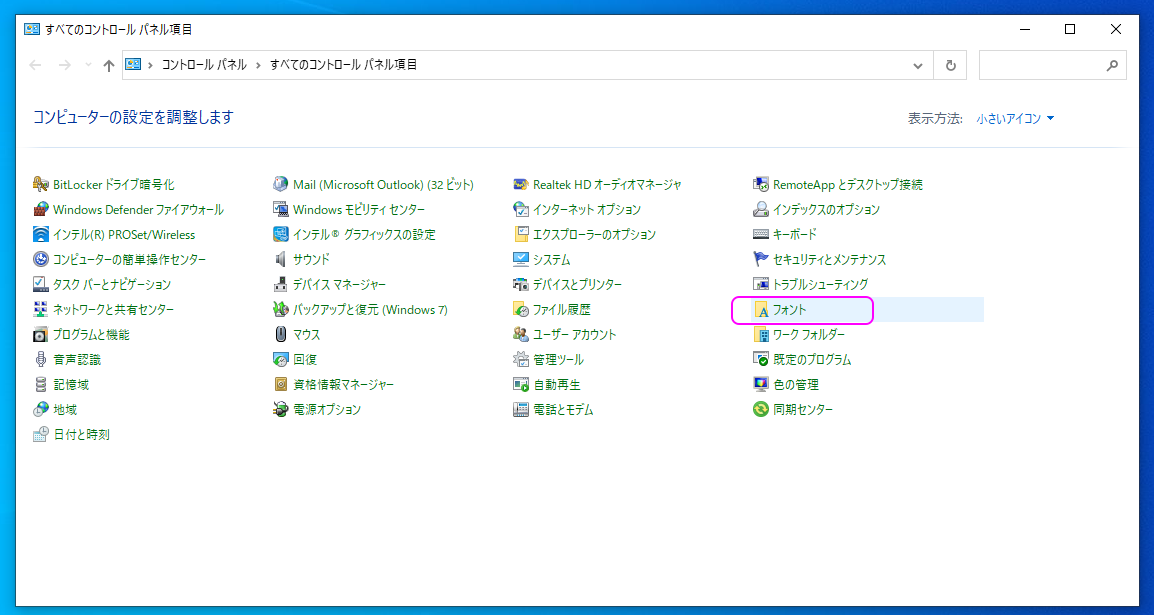
Task: Open the バックアップと復元 icon
Action: tap(280, 309)
